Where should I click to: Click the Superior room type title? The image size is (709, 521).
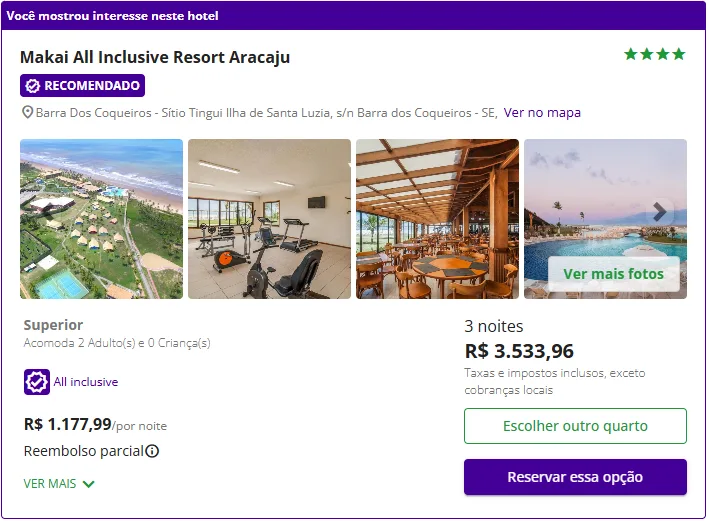point(53,325)
